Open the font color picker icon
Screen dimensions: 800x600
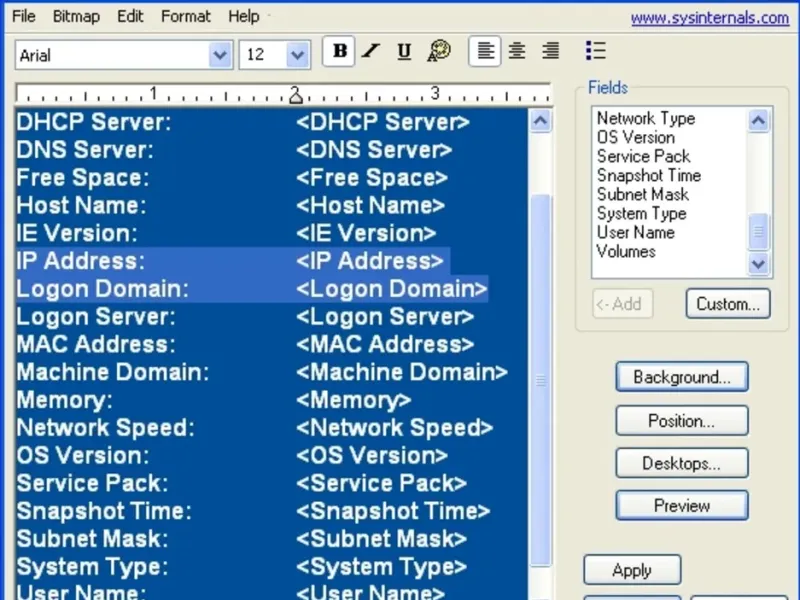point(439,51)
